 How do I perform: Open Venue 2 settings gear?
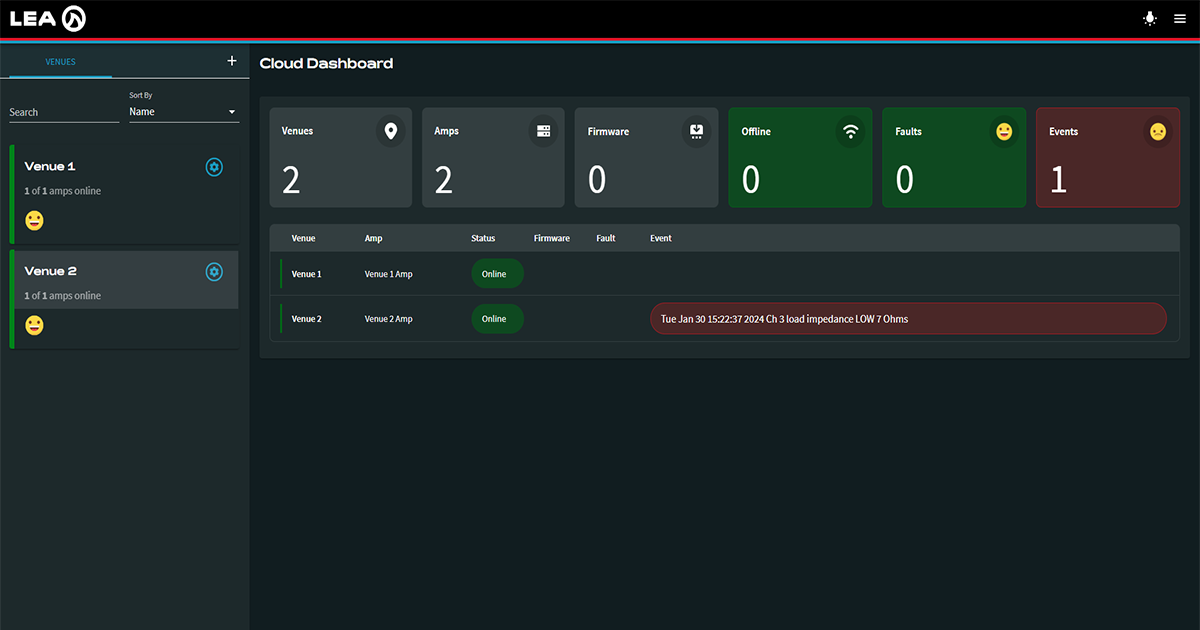(x=214, y=272)
